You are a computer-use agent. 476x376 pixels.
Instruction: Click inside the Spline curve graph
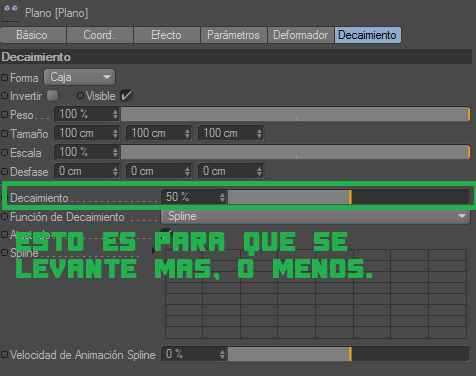point(316,294)
